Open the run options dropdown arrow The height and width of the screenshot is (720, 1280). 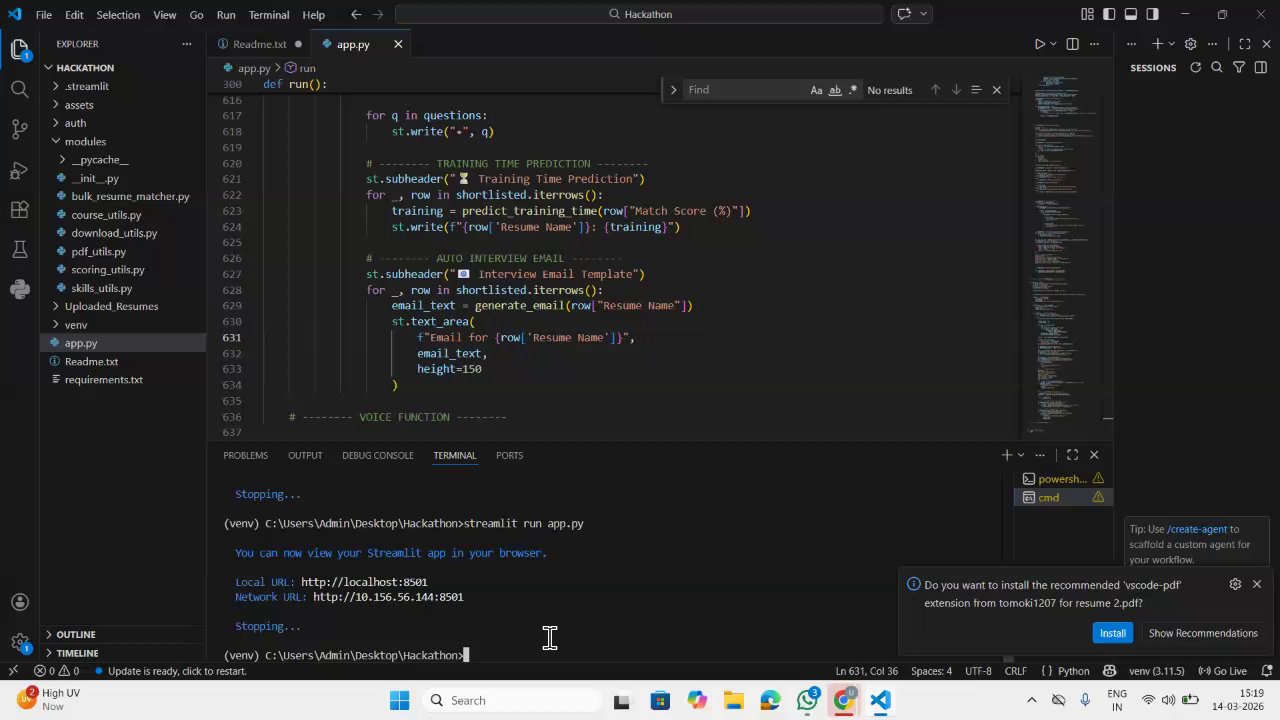pyautogui.click(x=1055, y=44)
